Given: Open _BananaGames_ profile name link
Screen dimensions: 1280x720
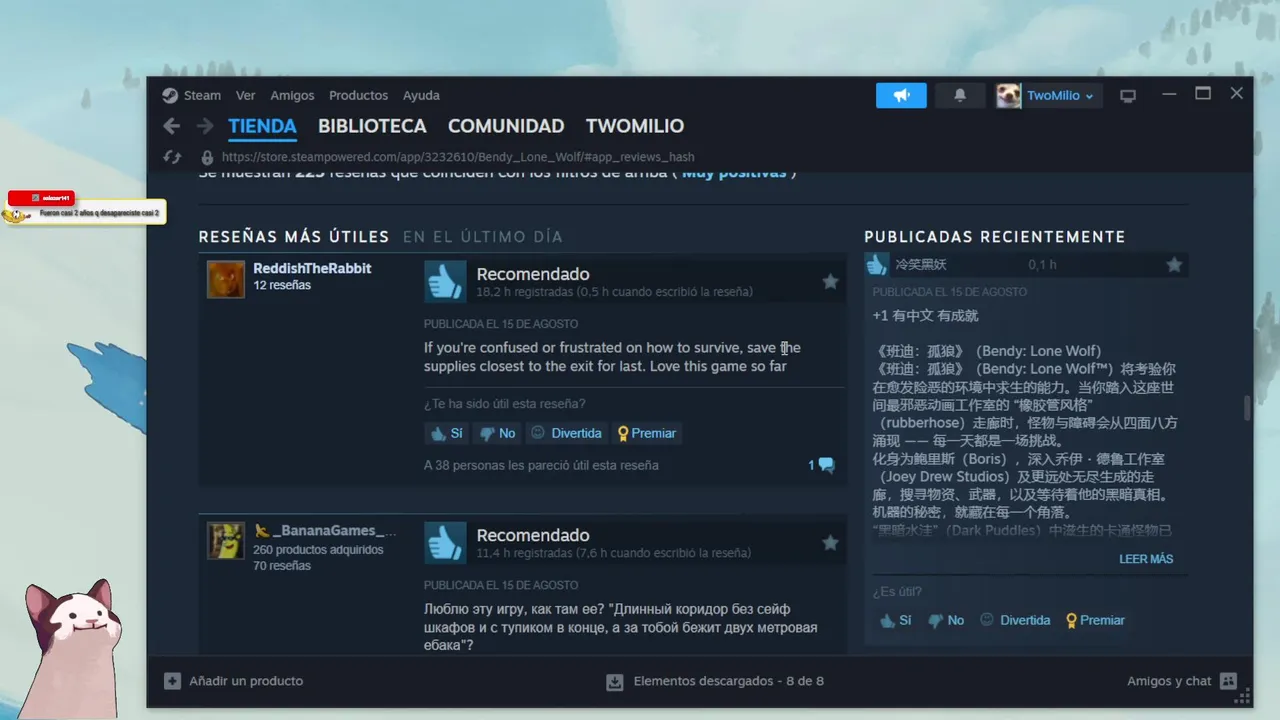Looking at the screenshot, I should click(324, 530).
